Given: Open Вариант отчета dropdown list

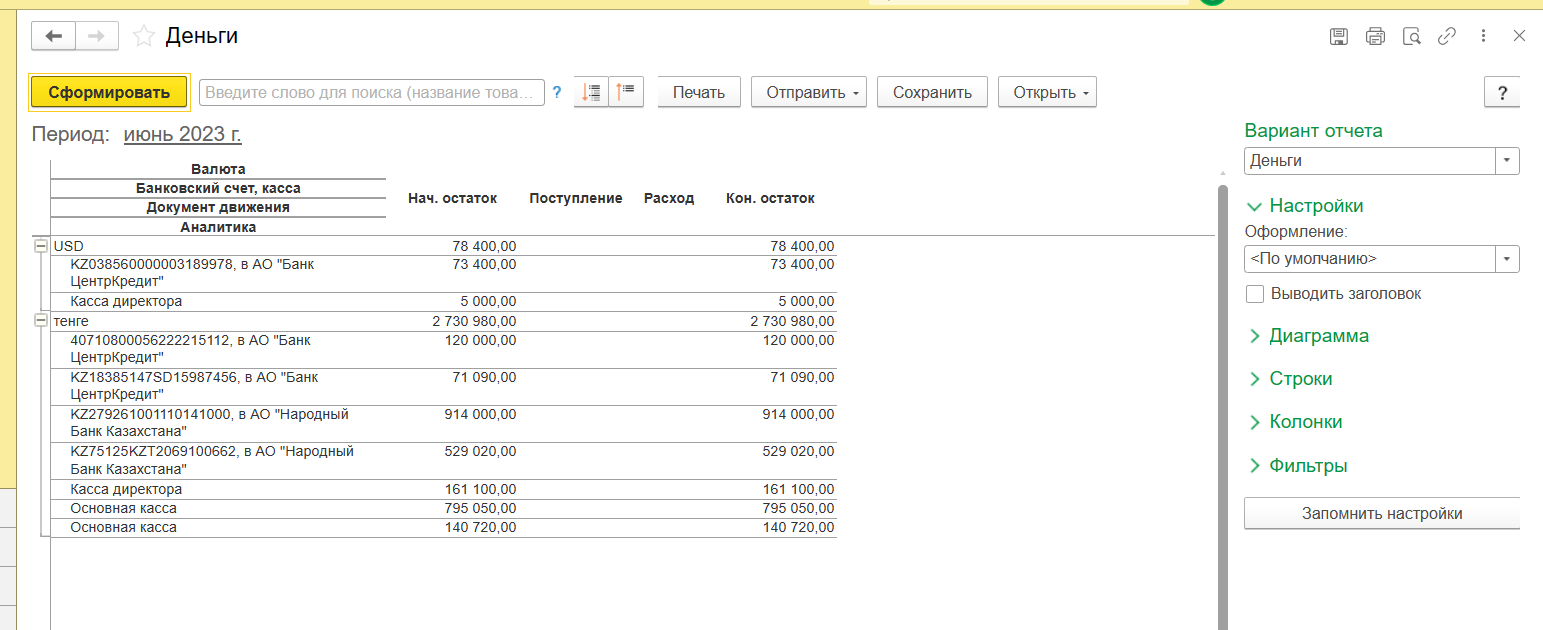Looking at the screenshot, I should [1507, 161].
